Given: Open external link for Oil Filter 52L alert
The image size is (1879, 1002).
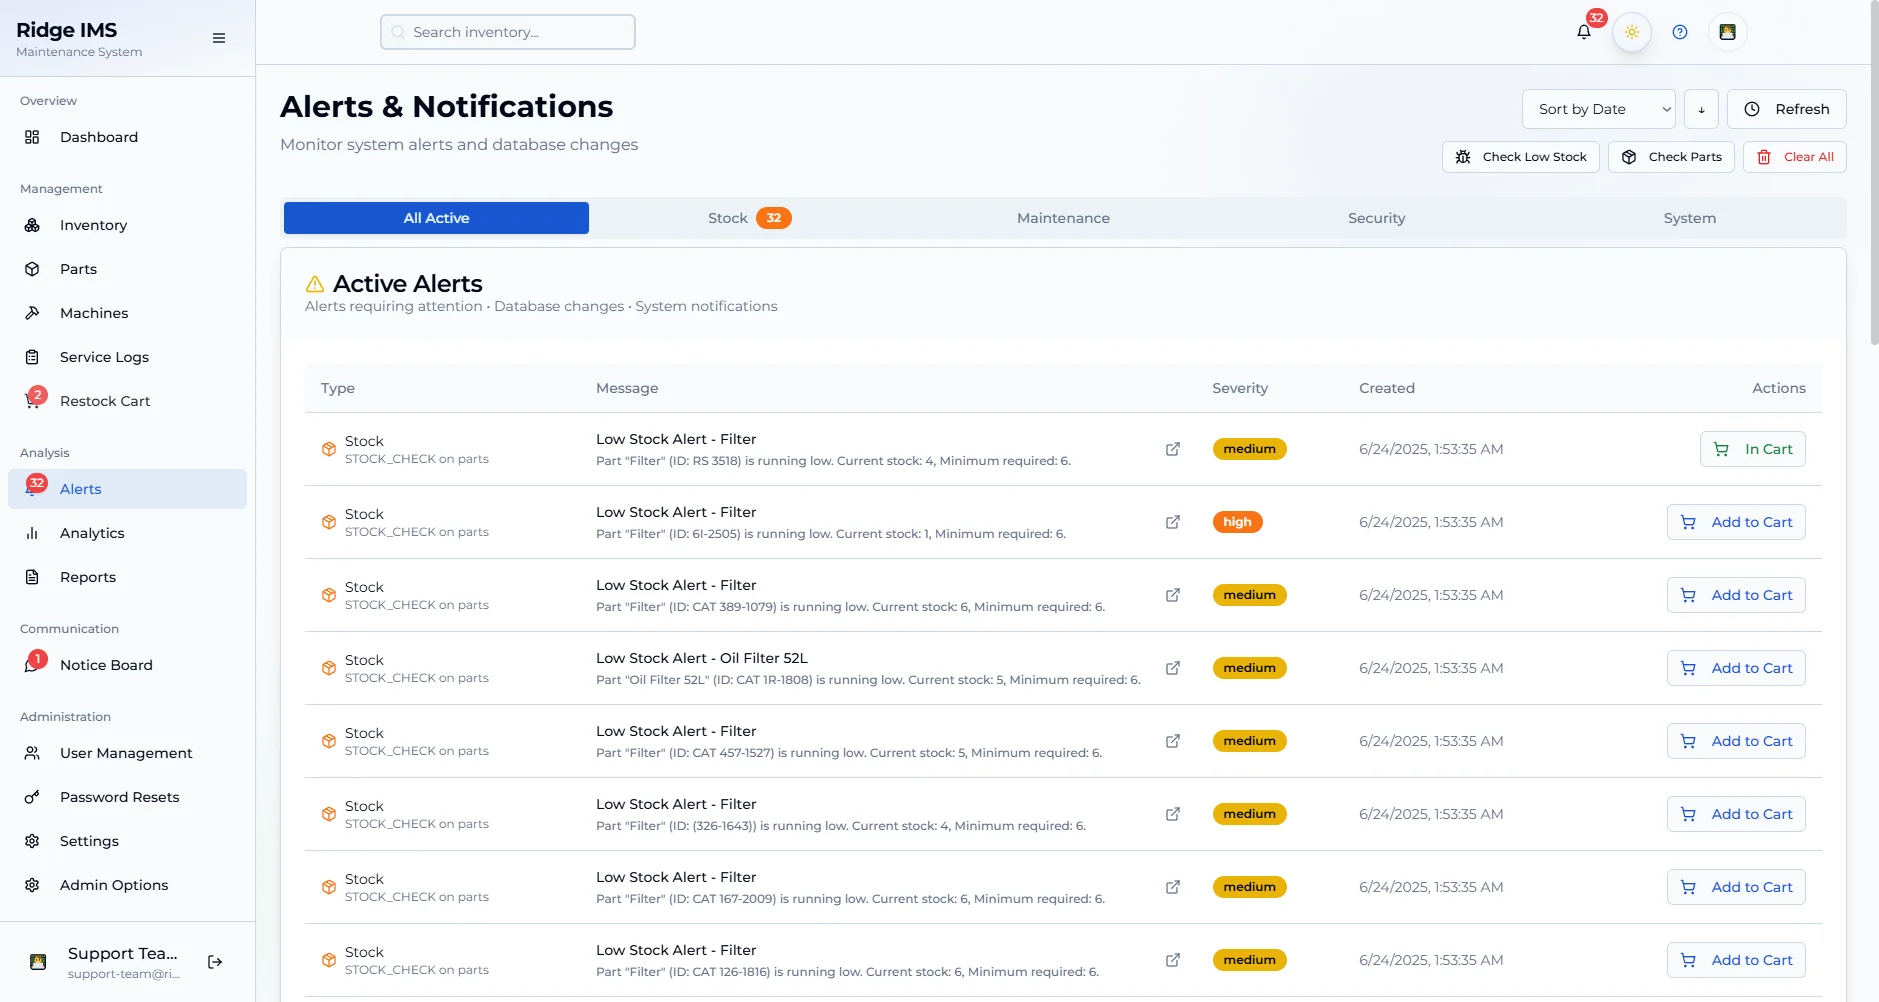Looking at the screenshot, I should pyautogui.click(x=1173, y=668).
